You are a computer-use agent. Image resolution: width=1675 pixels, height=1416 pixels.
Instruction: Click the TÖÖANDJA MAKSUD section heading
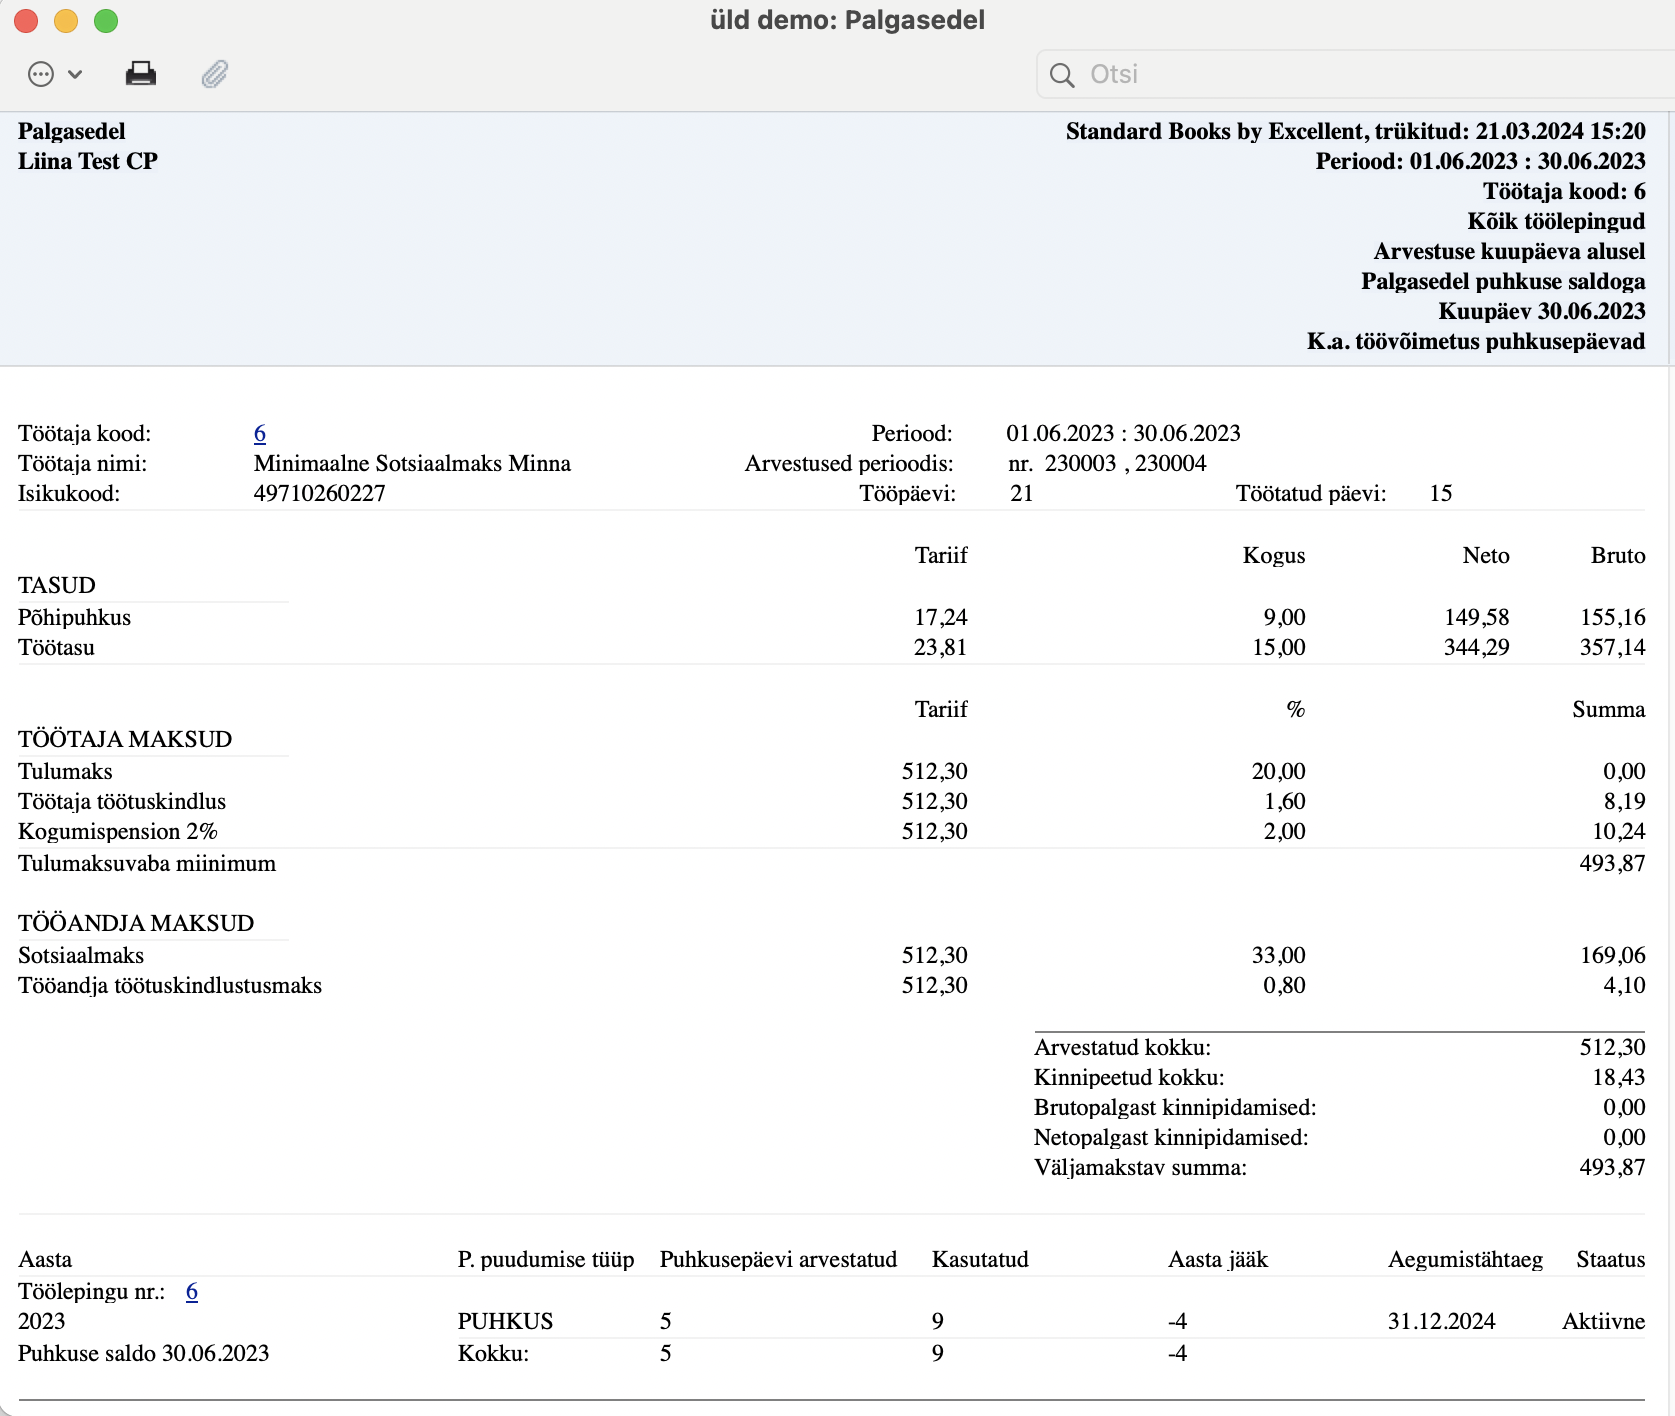(136, 923)
